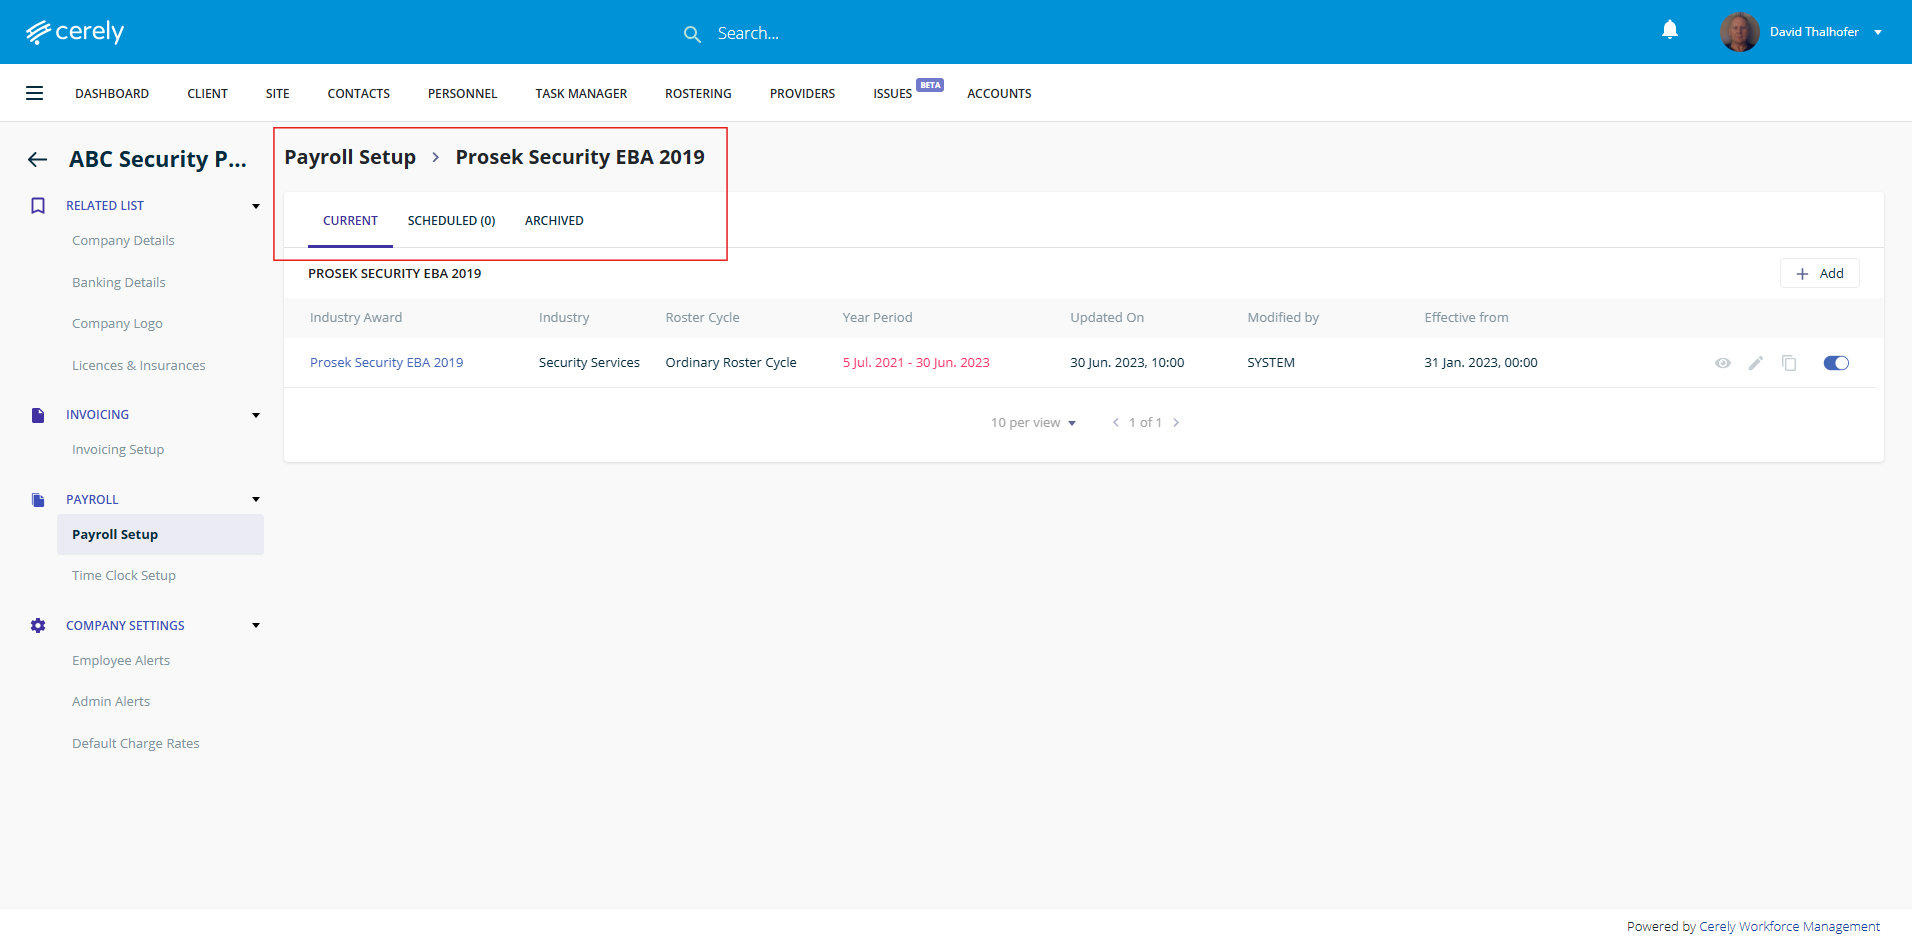Click the Add button
The width and height of the screenshot is (1912, 940).
pyautogui.click(x=1819, y=274)
